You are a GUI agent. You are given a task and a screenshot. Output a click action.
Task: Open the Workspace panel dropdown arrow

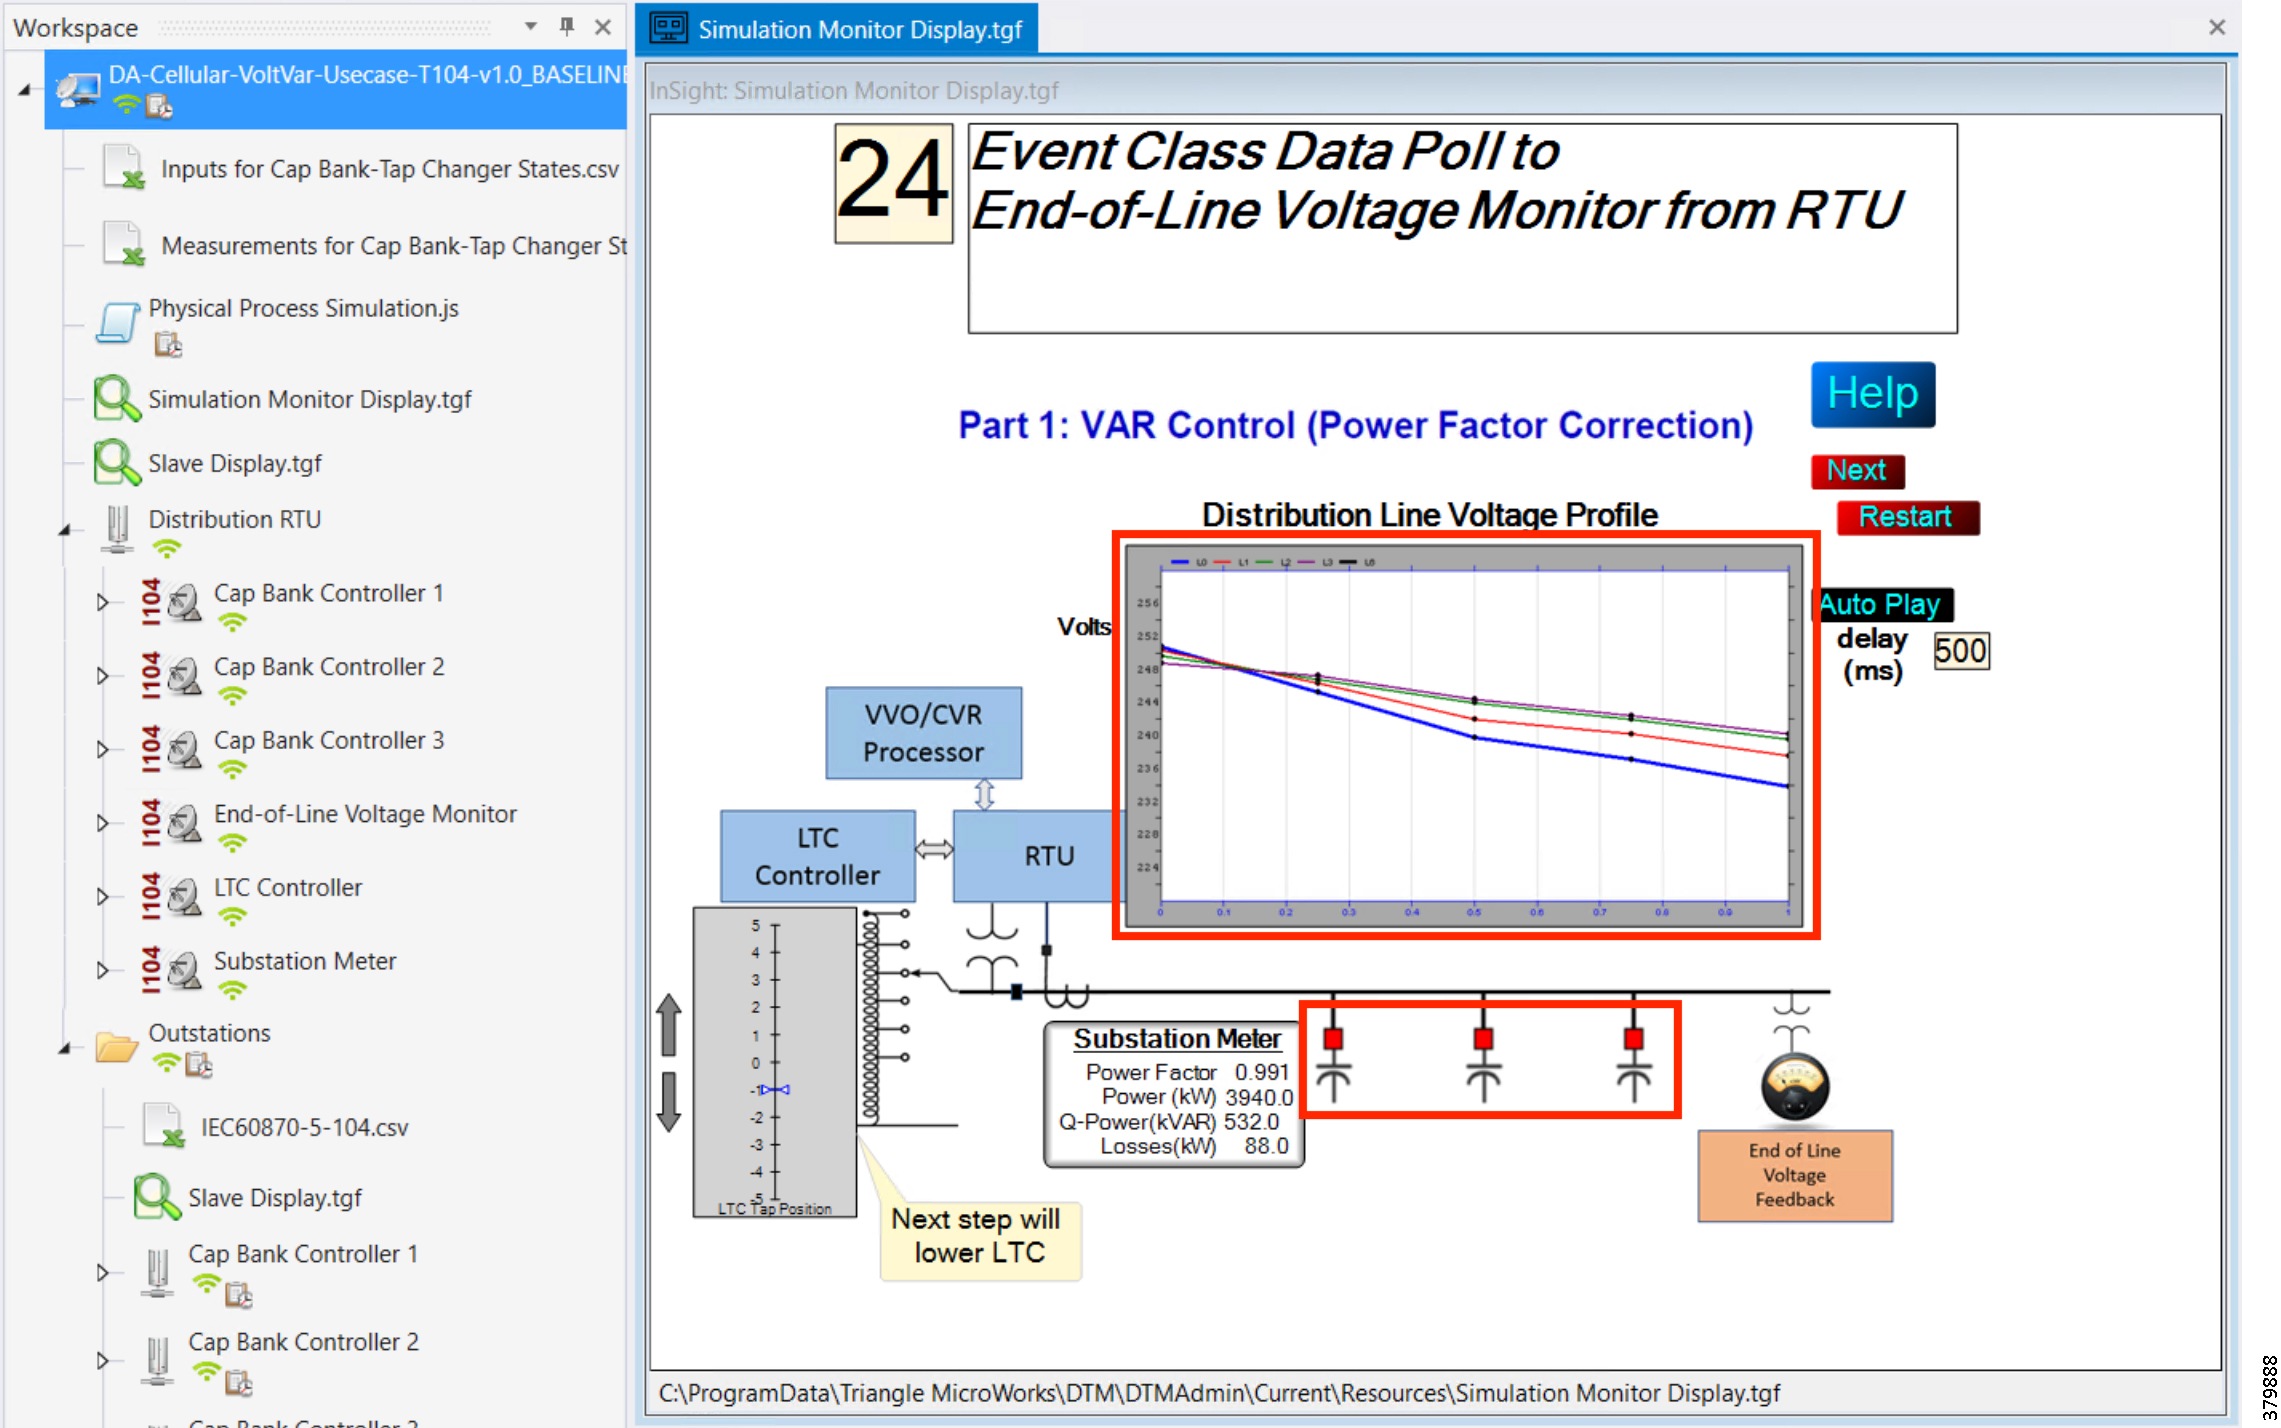(530, 27)
